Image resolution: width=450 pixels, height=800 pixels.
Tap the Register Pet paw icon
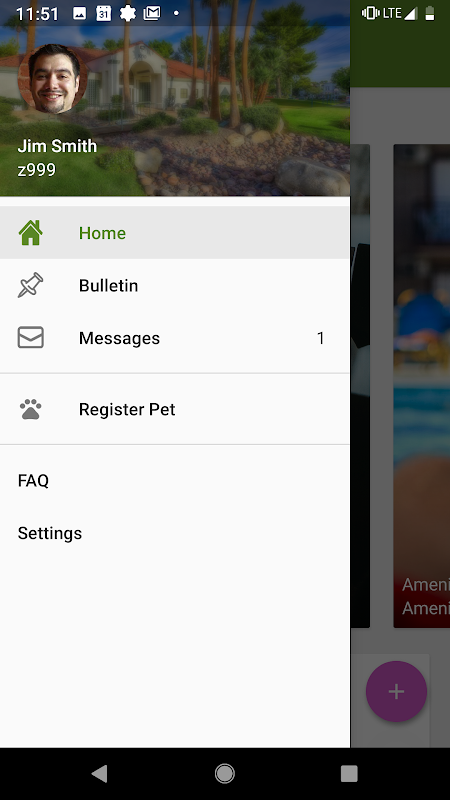31,409
